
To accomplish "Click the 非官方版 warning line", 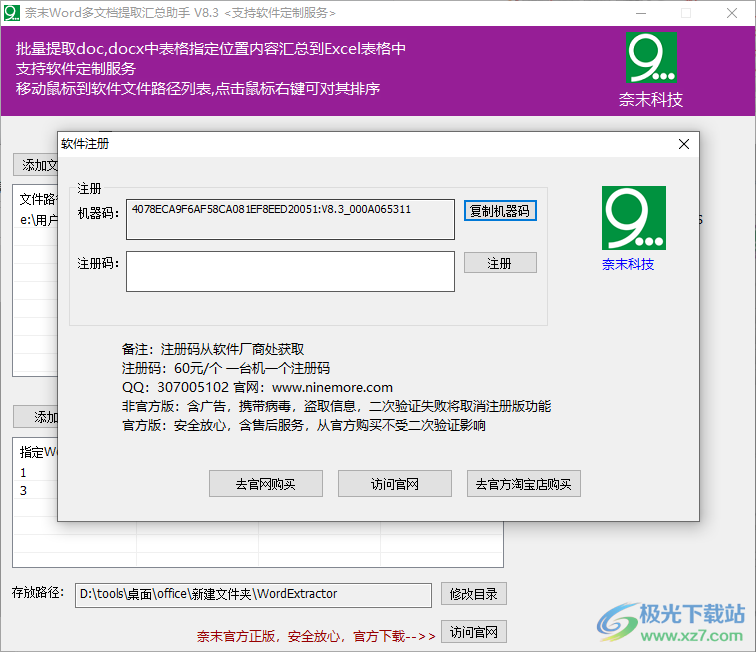I will coord(336,407).
